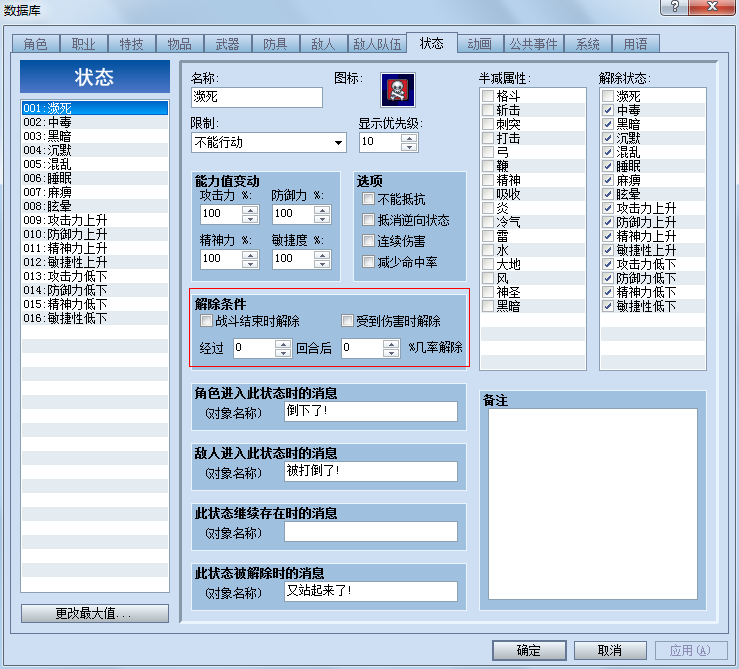Switch to the 职业 tab
The height and width of the screenshot is (669, 739).
coord(83,44)
